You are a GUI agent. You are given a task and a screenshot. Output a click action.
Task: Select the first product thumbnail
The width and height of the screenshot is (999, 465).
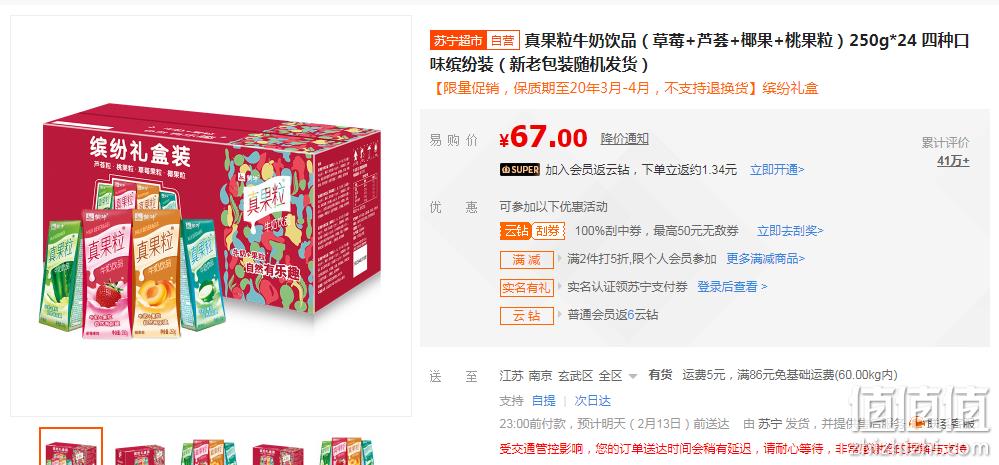coord(71,447)
